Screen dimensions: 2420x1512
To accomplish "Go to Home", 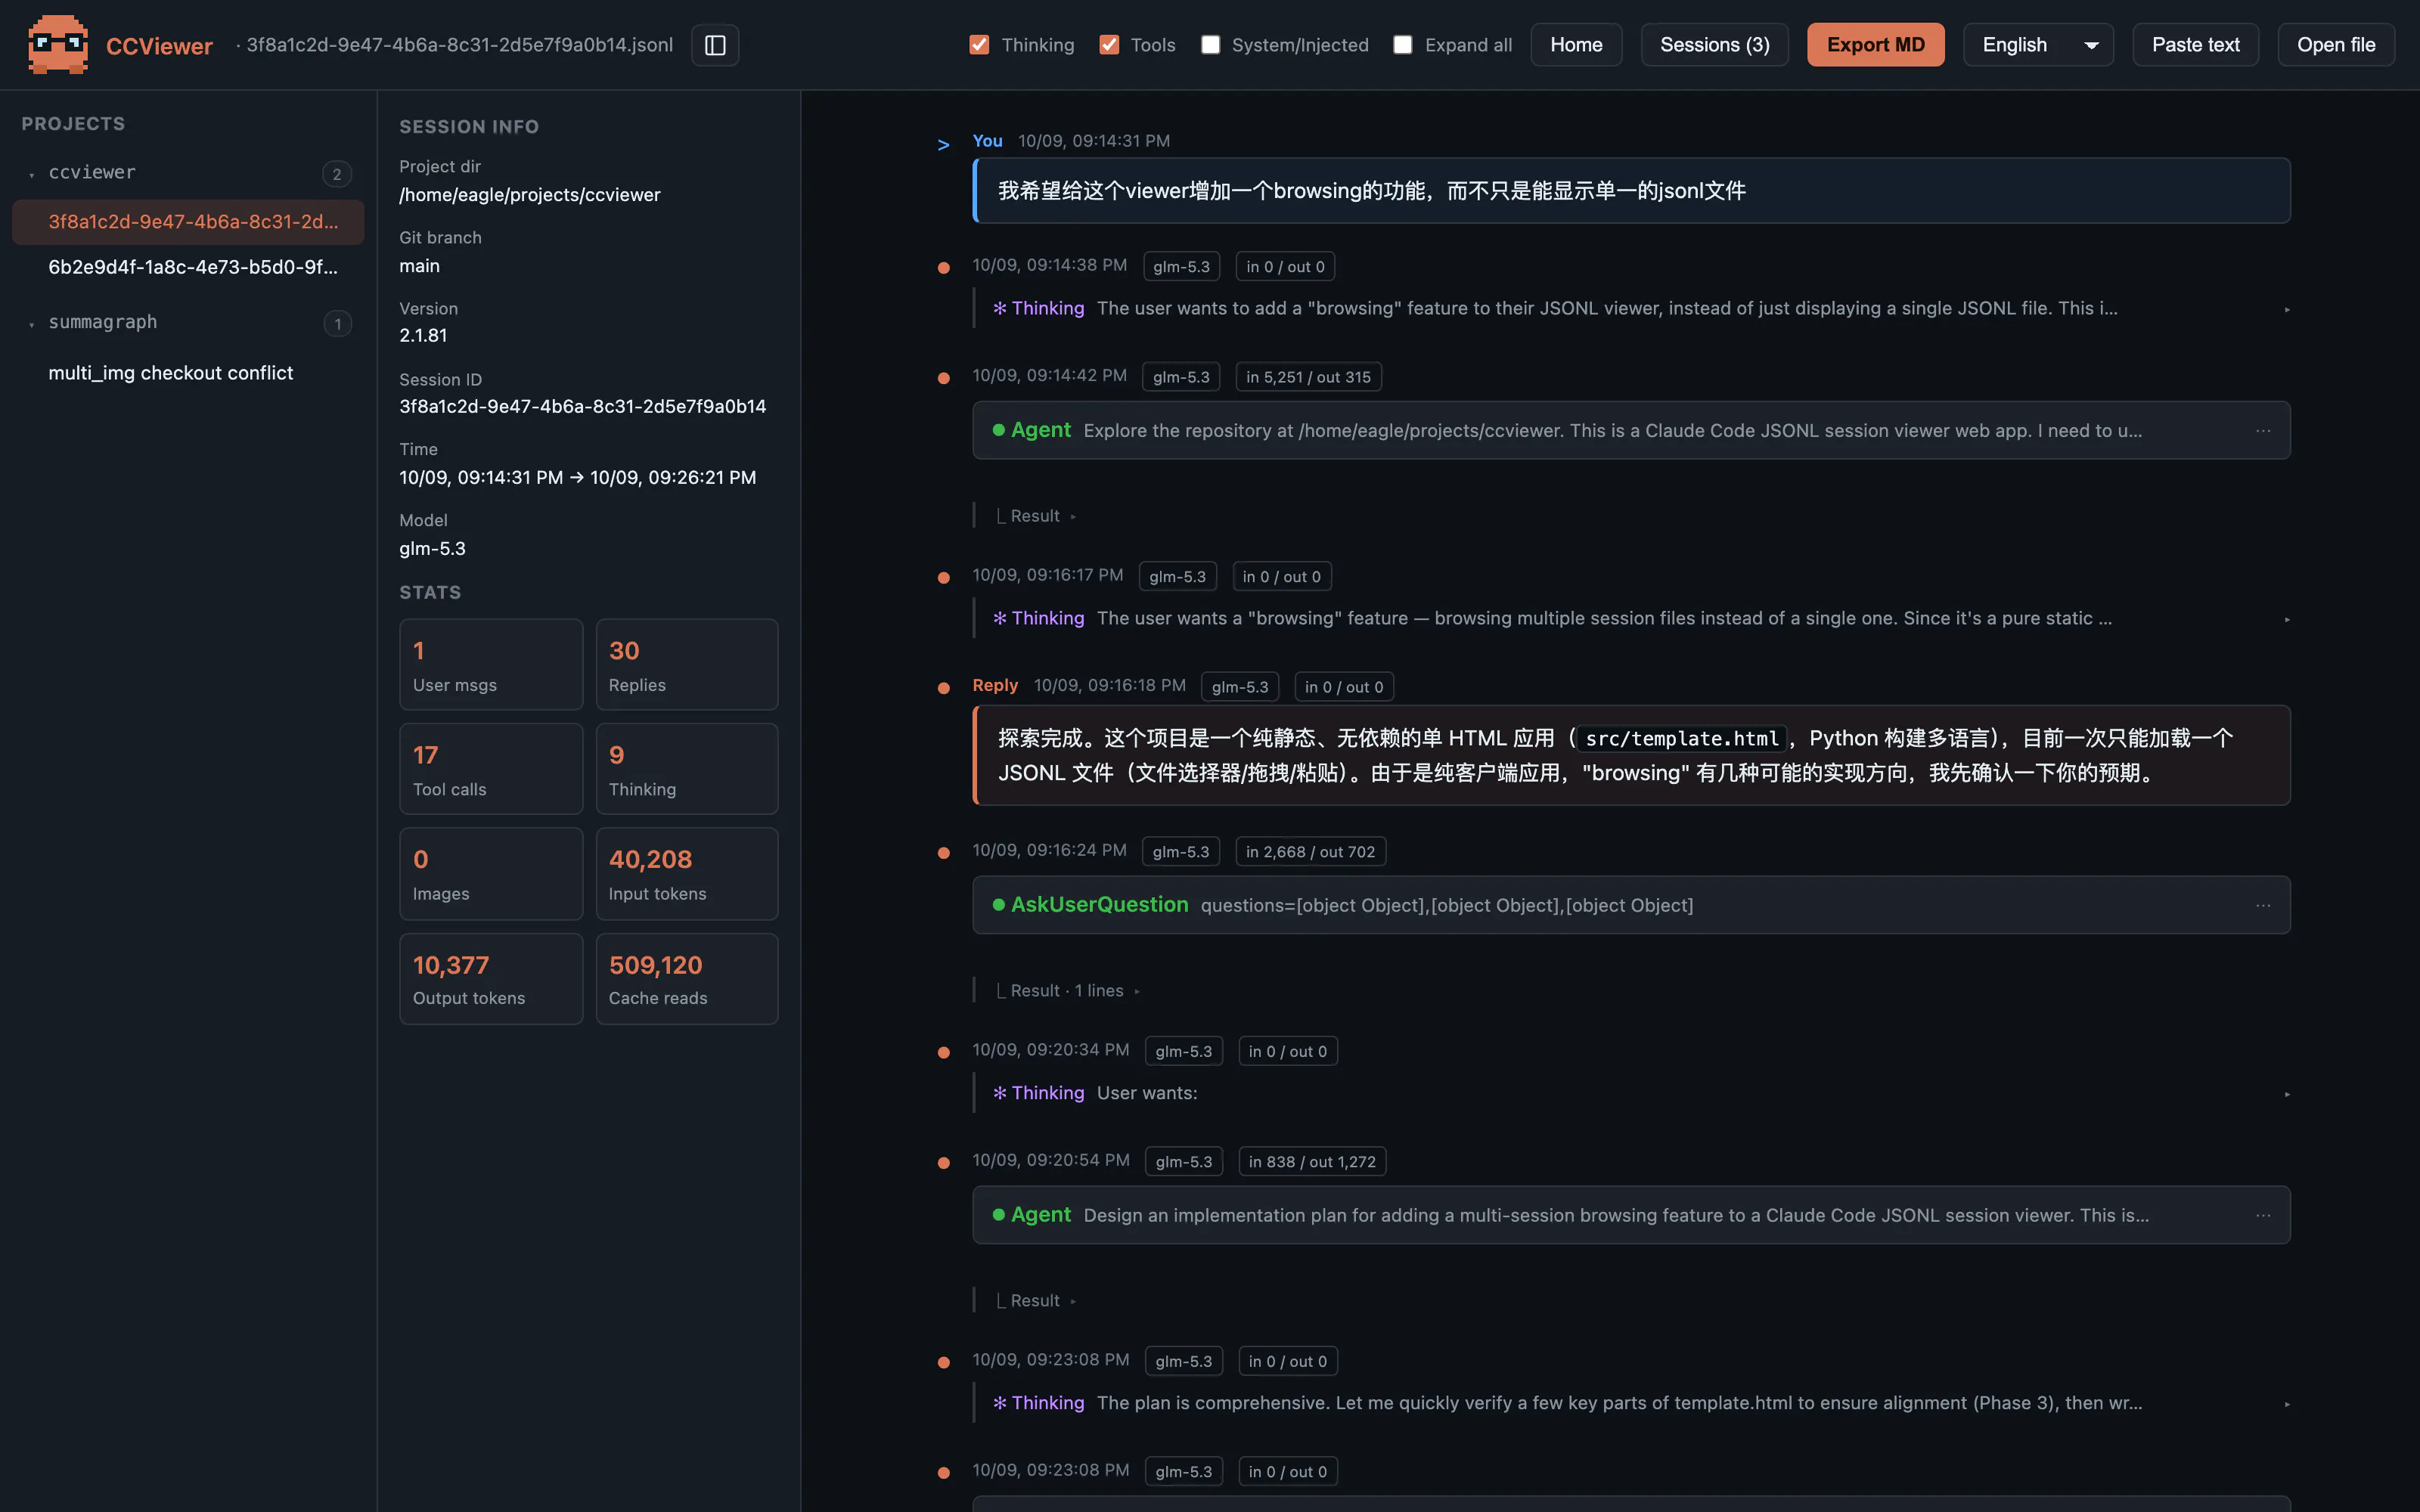I will [x=1576, y=45].
